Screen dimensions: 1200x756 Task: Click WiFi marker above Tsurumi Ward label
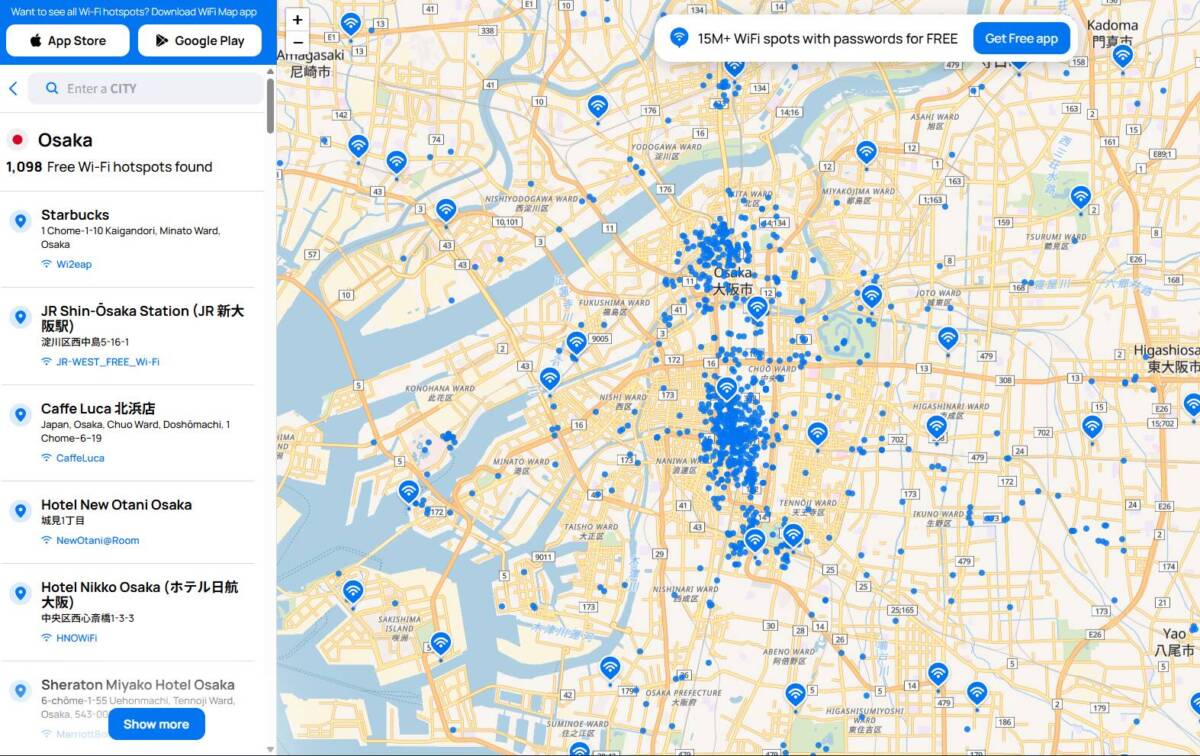click(1080, 197)
